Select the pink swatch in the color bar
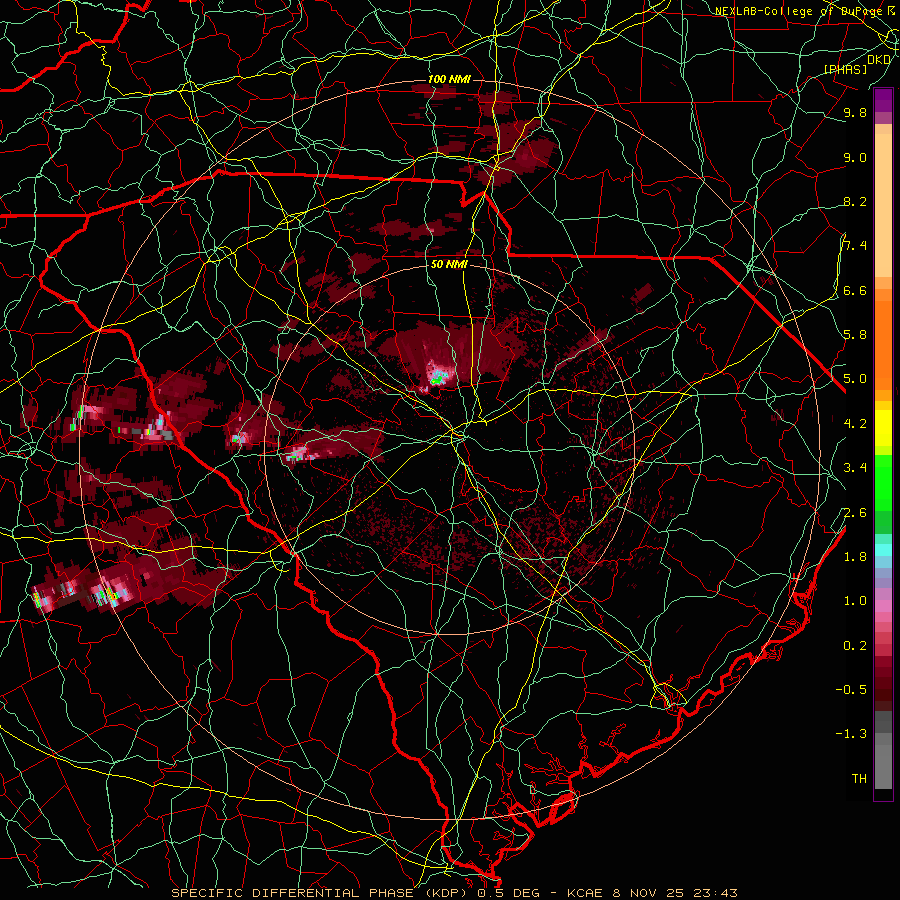 [x=883, y=606]
